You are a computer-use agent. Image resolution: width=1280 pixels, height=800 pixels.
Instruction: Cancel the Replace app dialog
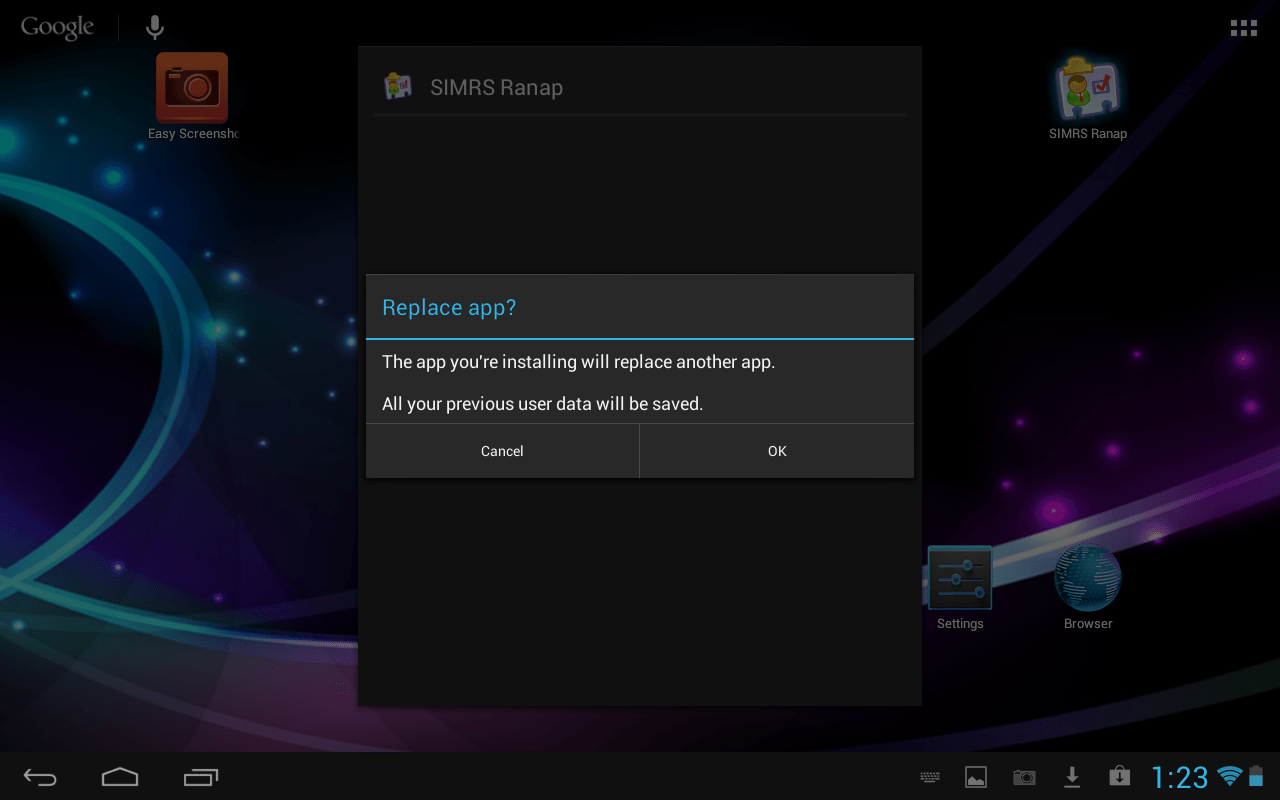502,450
